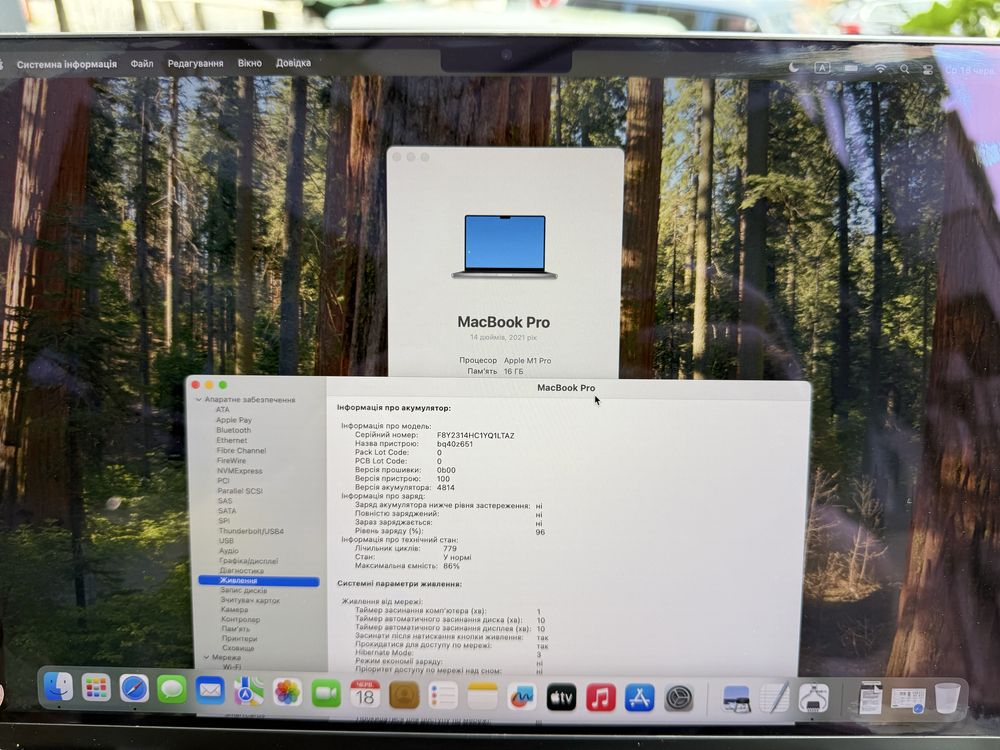1000x750 pixels.
Task: Open Calendar showing date 18 in Dock
Action: click(365, 694)
